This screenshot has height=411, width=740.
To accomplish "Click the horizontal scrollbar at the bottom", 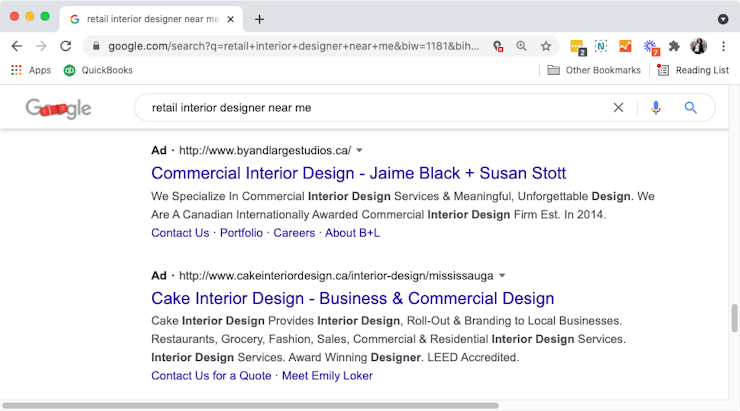I will point(250,406).
